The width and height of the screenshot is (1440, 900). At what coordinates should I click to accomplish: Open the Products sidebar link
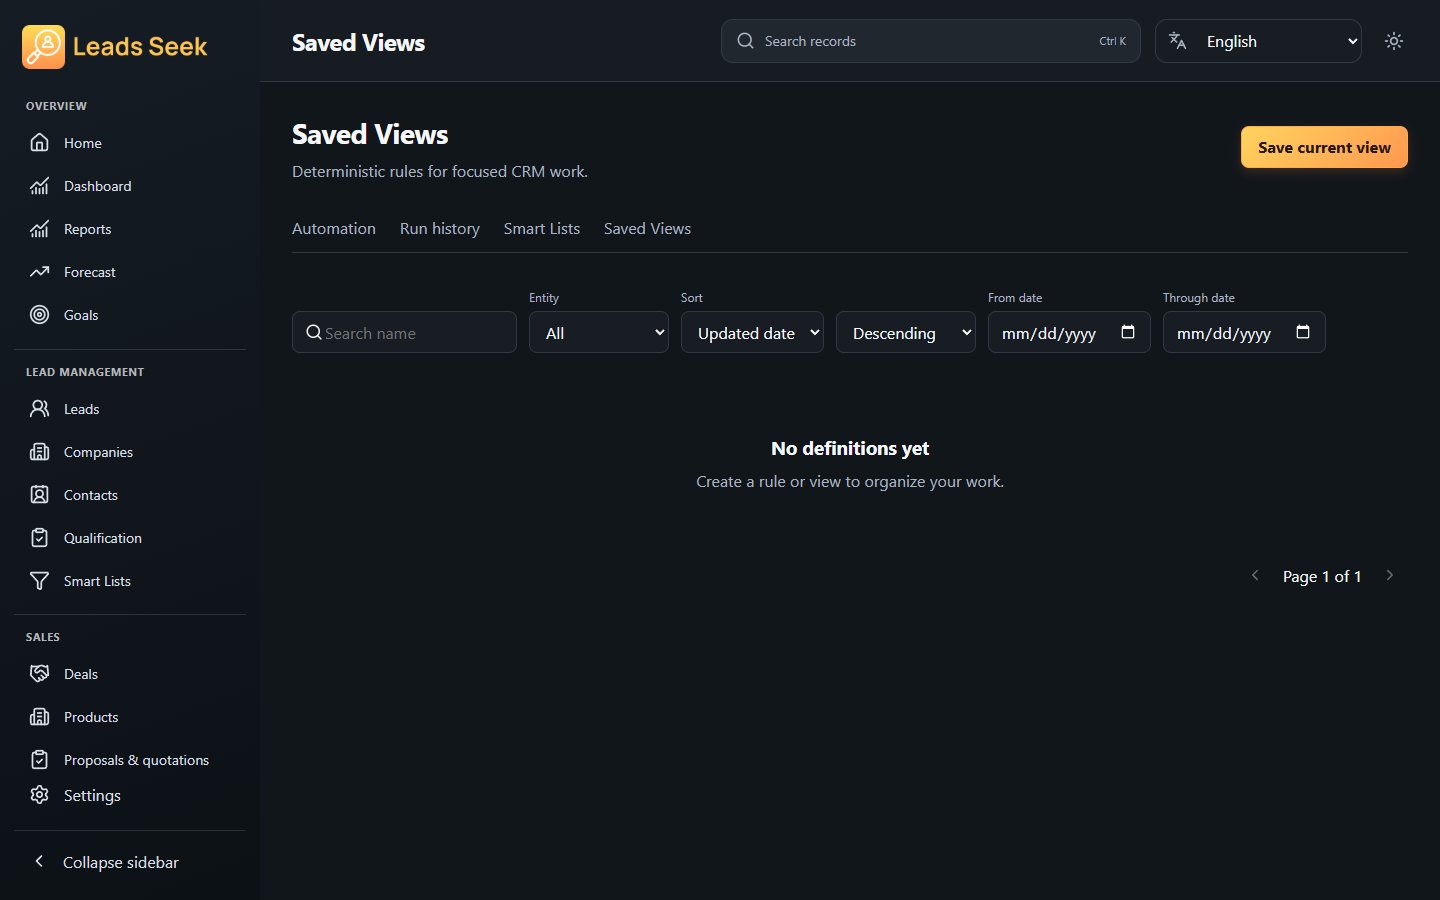pyautogui.click(x=130, y=717)
